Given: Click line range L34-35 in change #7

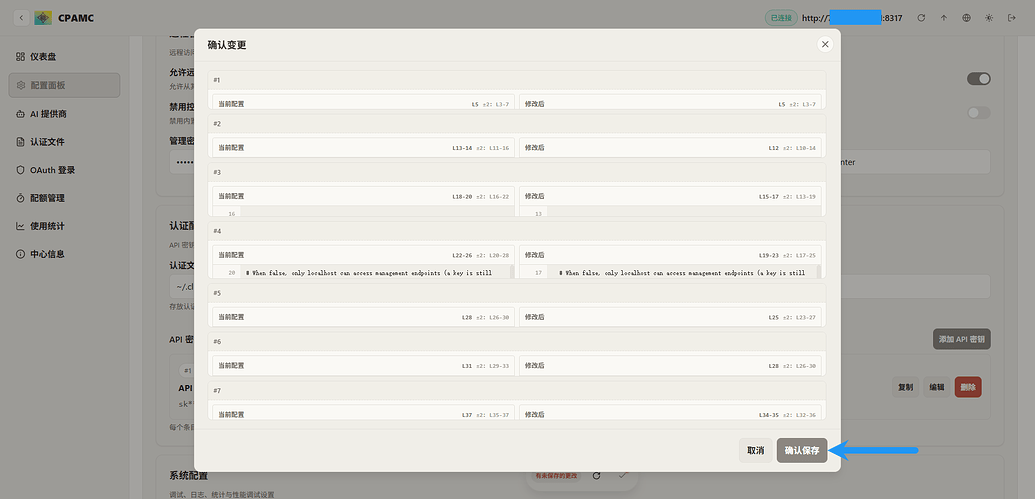Looking at the screenshot, I should point(768,415).
